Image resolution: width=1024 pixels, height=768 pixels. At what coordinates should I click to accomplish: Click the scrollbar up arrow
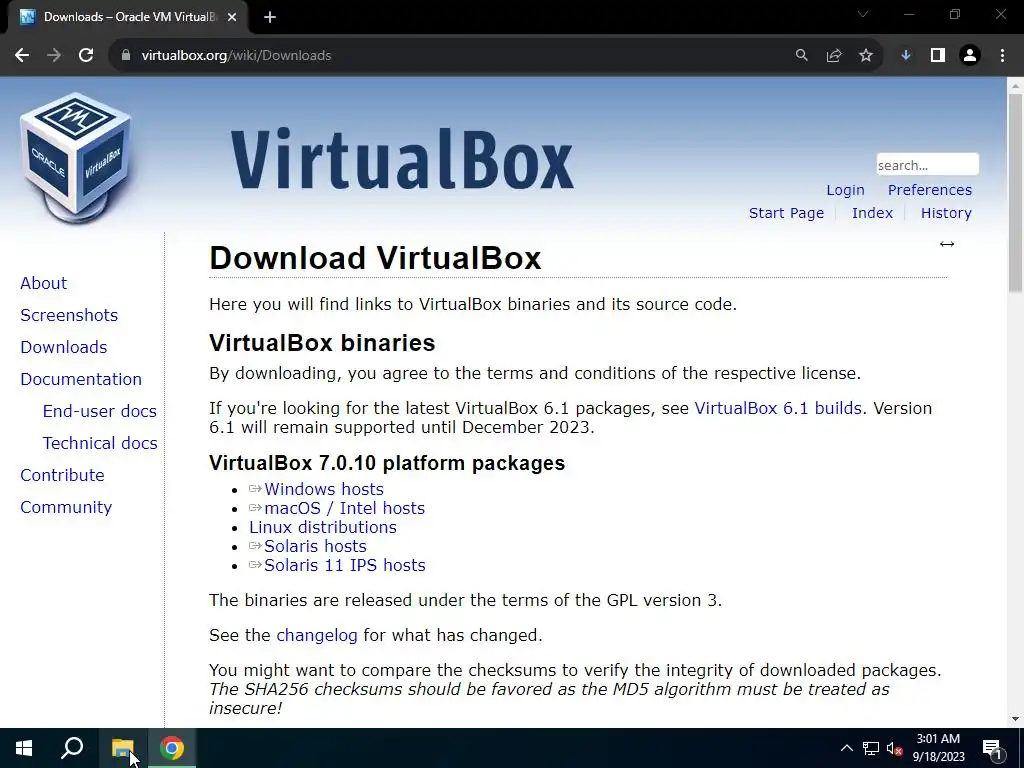click(x=1015, y=85)
